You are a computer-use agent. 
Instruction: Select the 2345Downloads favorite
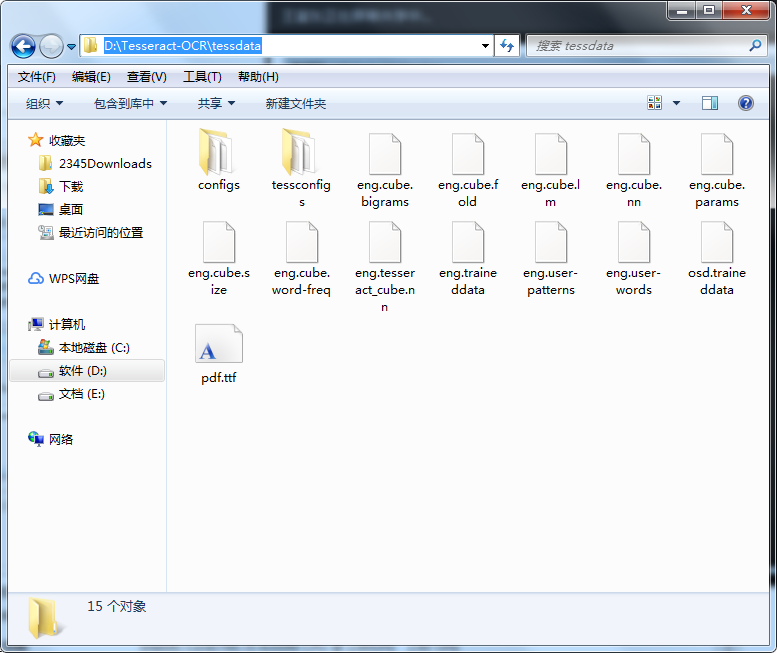95,163
